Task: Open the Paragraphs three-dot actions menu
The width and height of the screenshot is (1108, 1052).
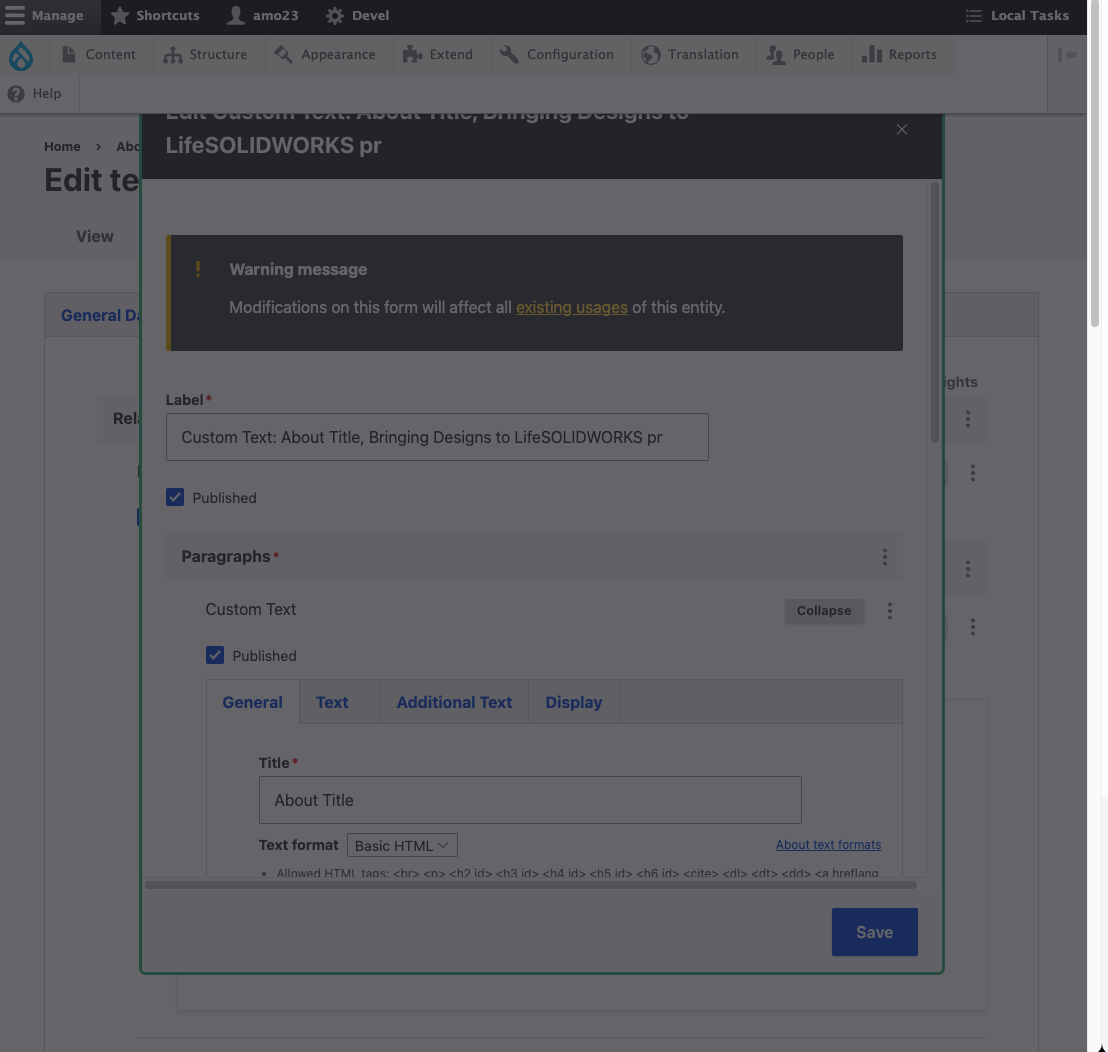Action: tap(884, 557)
